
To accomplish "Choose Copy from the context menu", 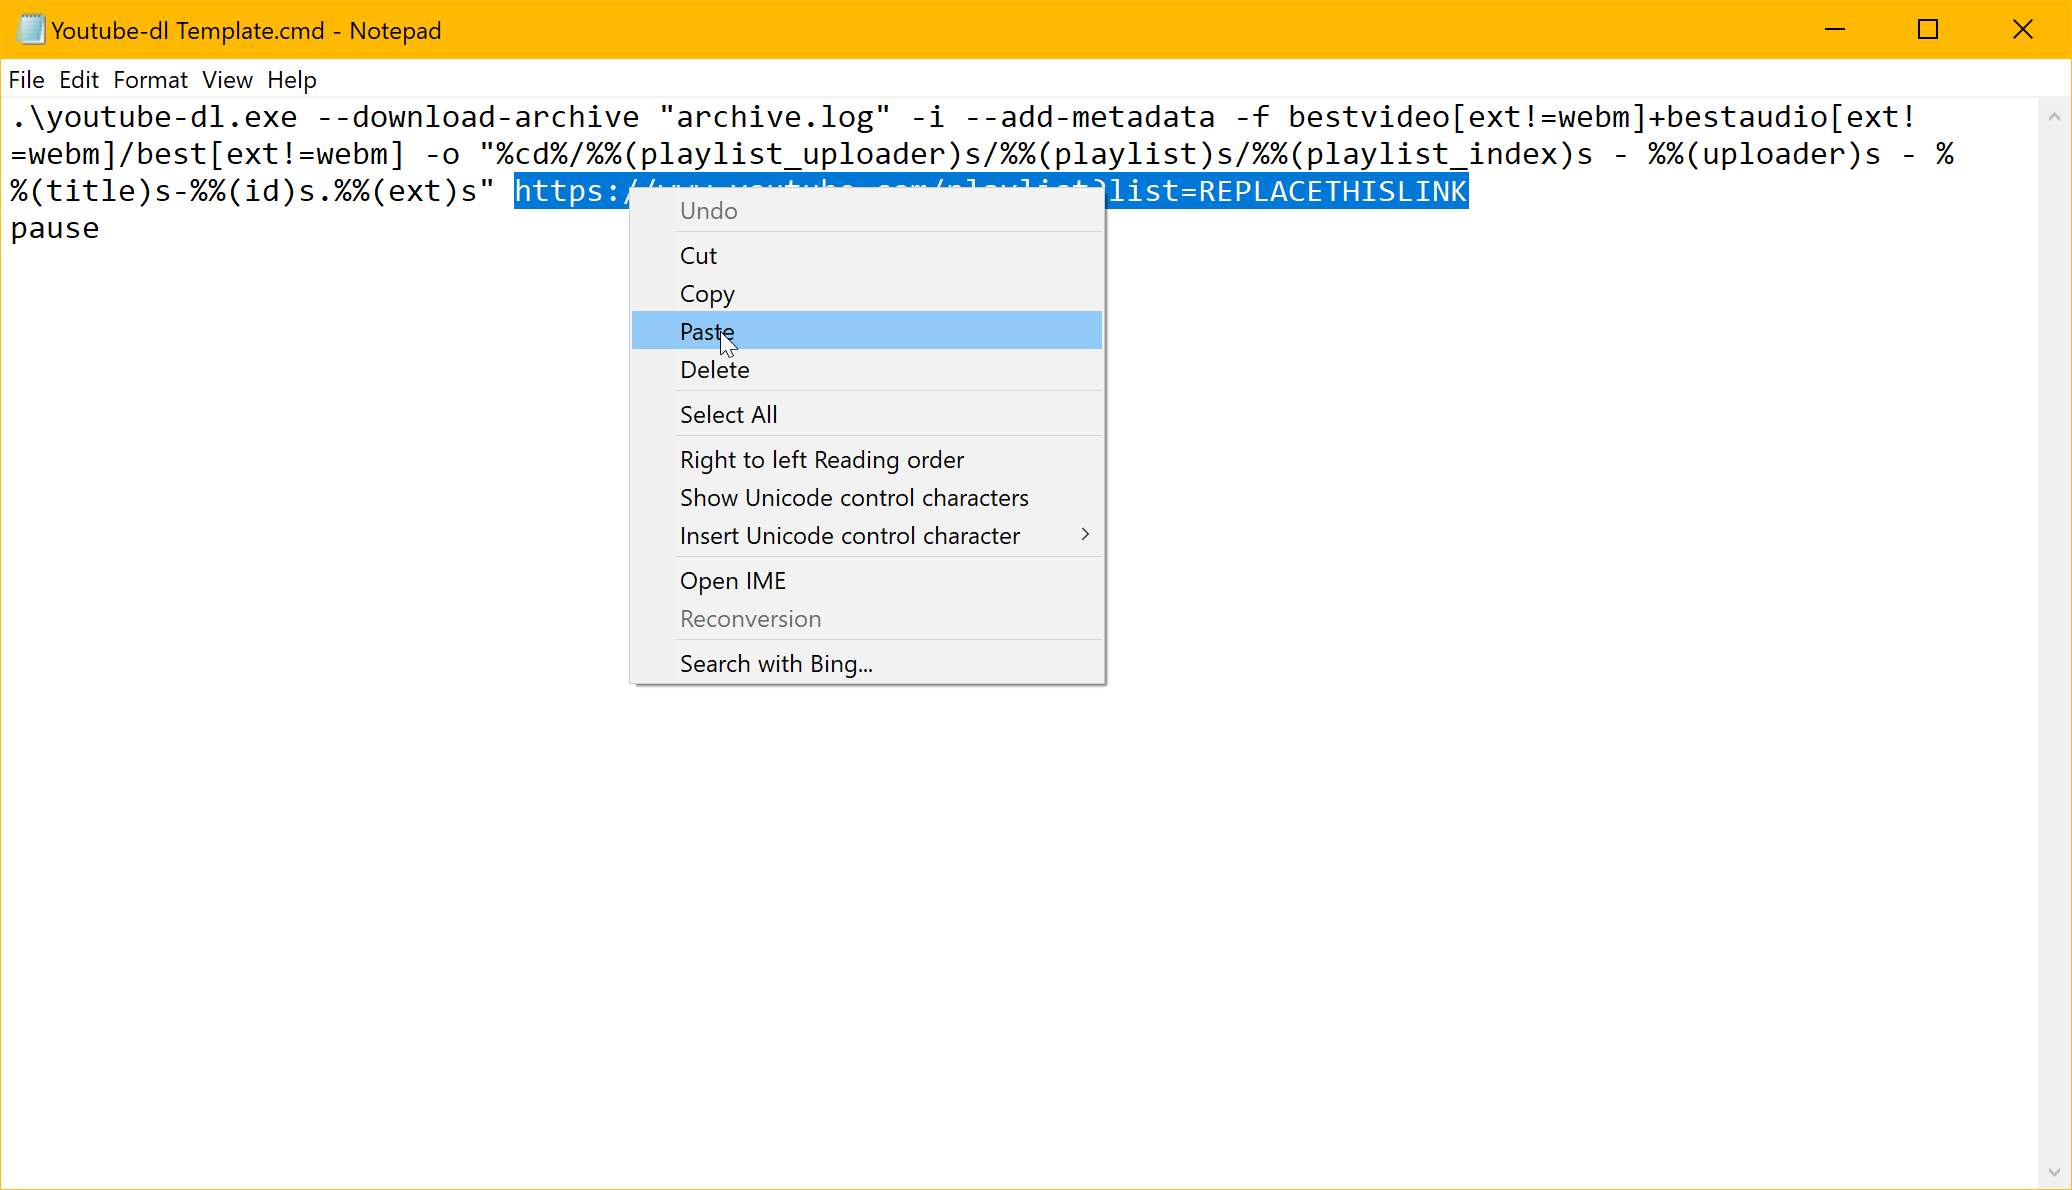I will 867,294.
